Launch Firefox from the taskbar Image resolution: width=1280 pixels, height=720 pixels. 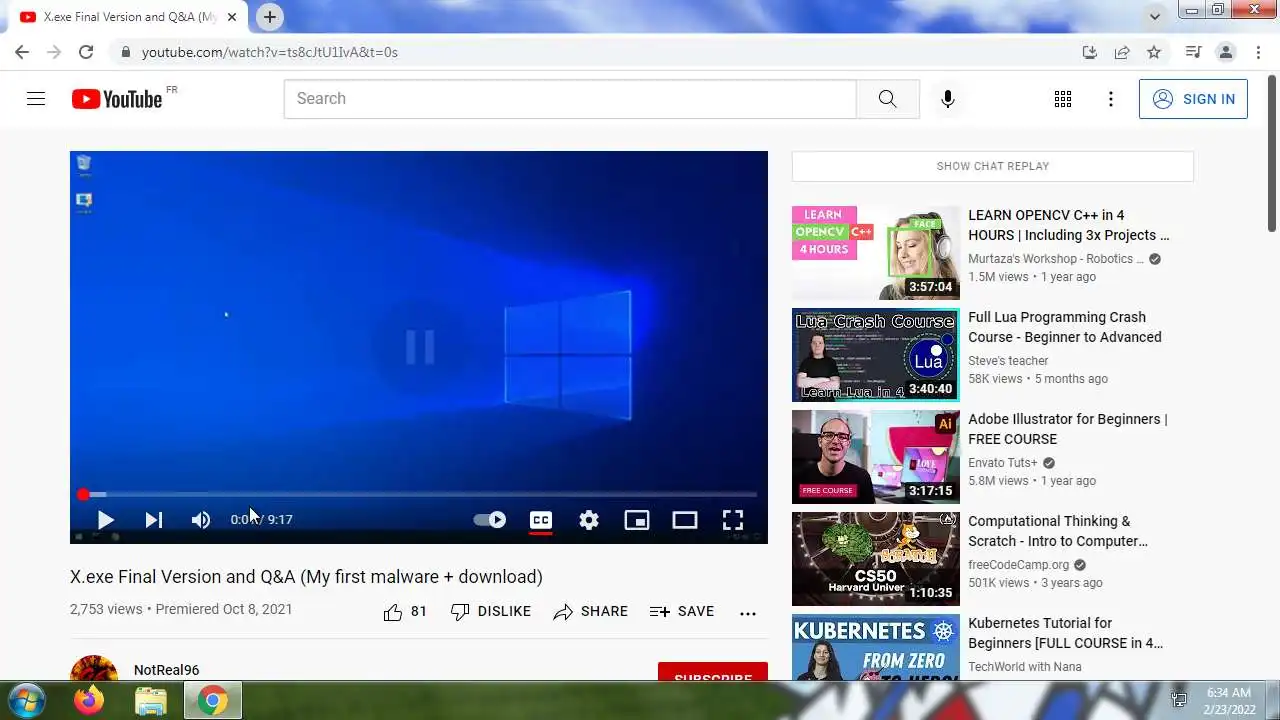[89, 701]
